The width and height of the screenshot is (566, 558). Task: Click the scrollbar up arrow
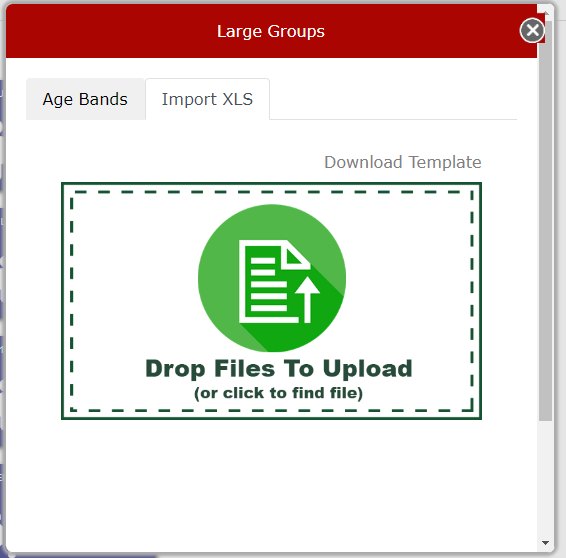545,13
